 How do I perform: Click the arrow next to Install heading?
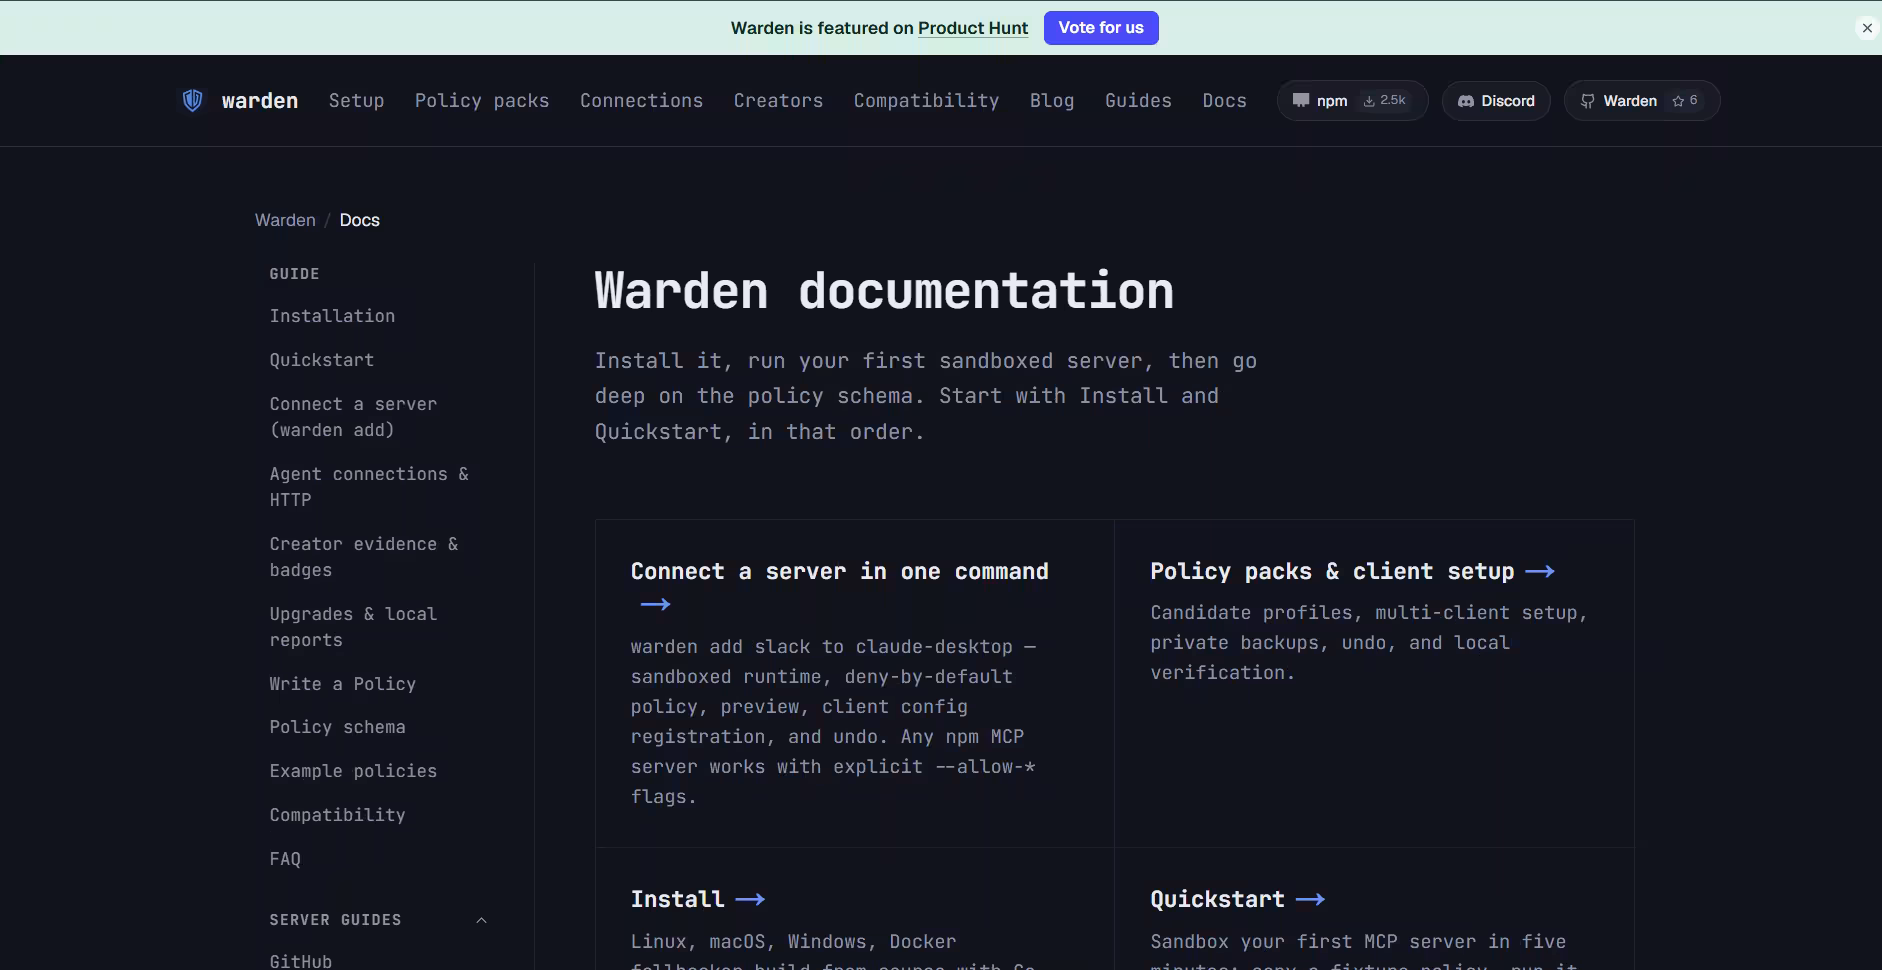pyautogui.click(x=750, y=899)
